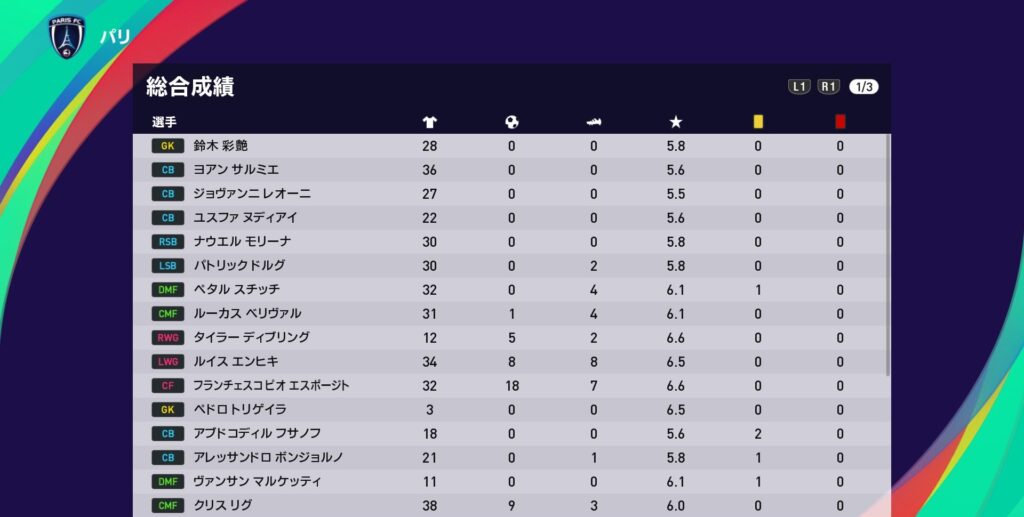Click the yellow card column icon

pos(758,121)
